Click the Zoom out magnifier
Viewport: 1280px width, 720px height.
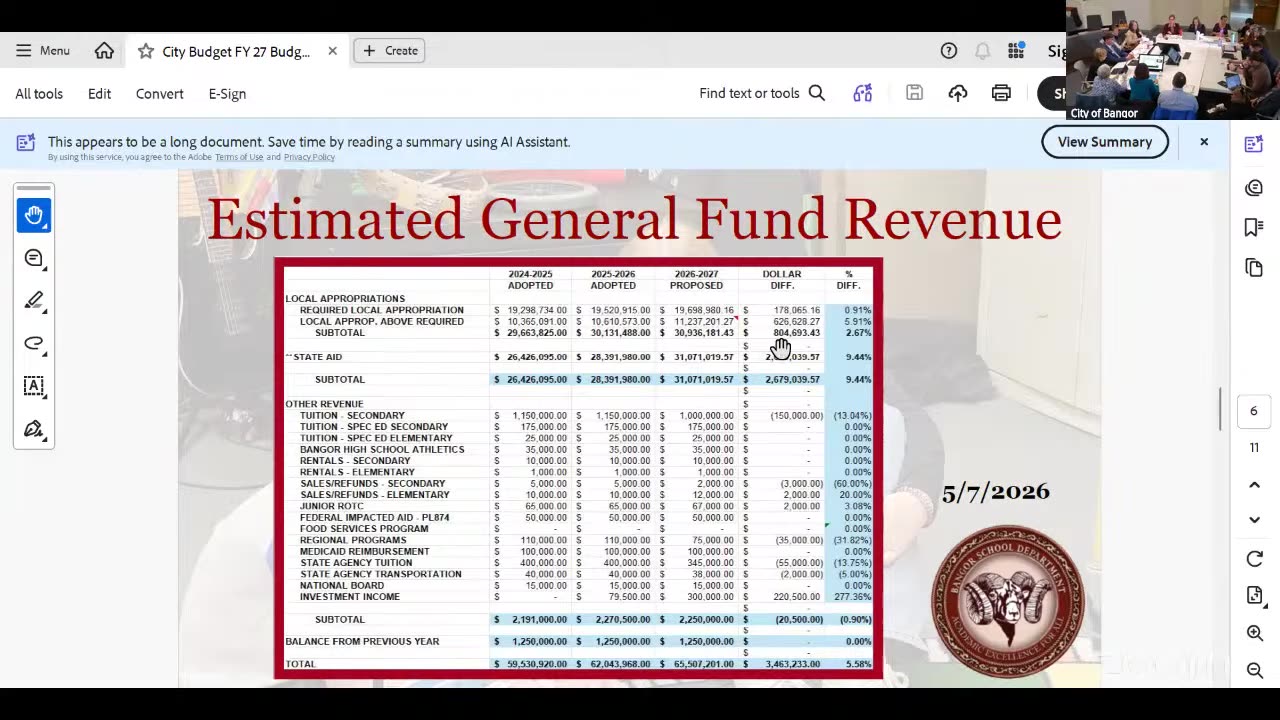(1254, 670)
